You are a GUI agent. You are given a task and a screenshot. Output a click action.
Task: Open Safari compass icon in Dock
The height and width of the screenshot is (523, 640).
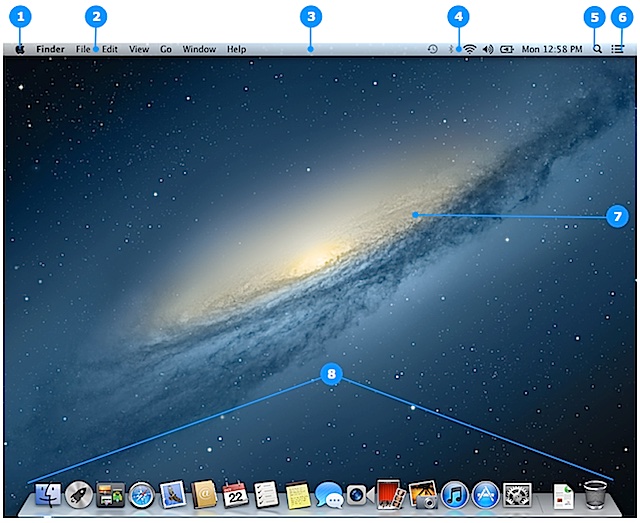pos(142,495)
